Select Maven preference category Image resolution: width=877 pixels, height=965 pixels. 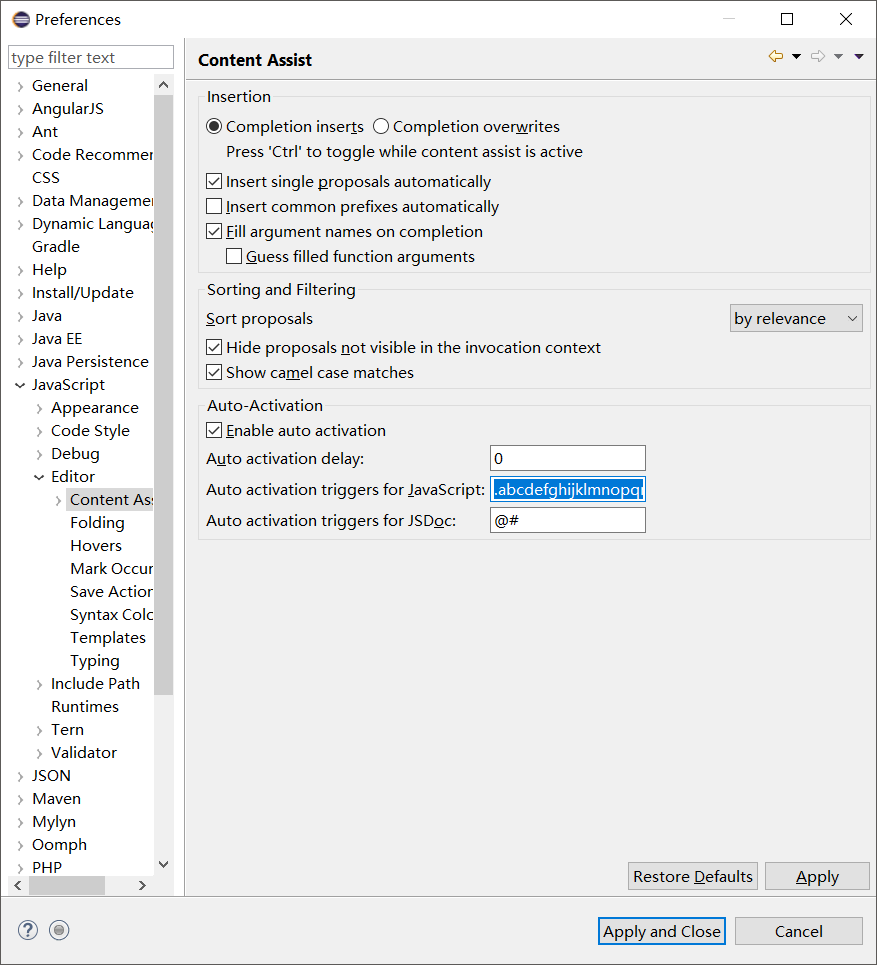click(x=56, y=798)
